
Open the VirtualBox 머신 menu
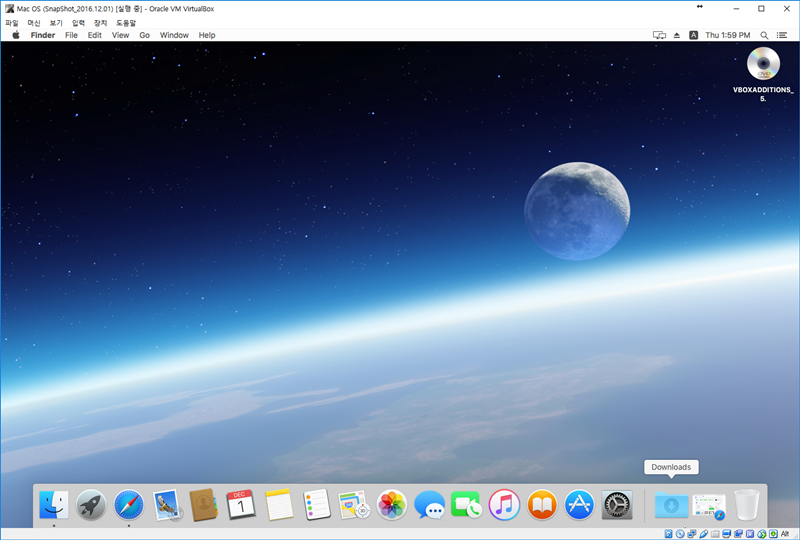[34, 22]
